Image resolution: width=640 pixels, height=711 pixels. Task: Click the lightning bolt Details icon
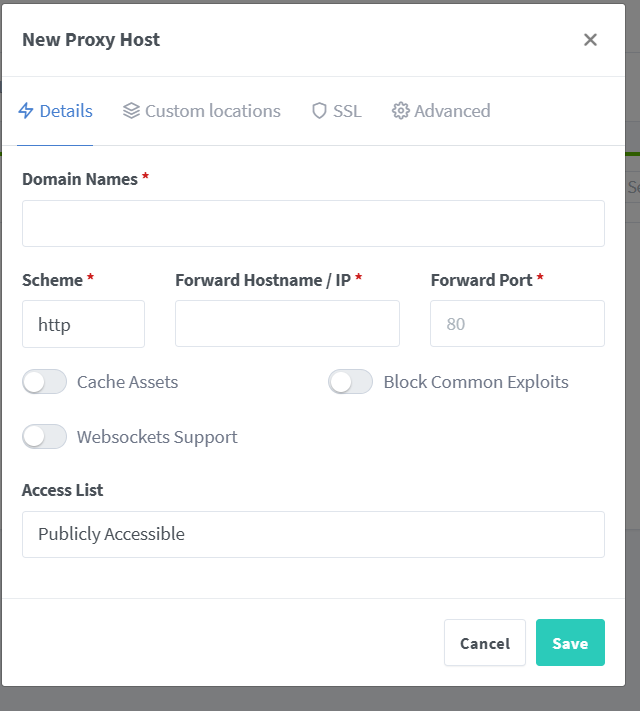(26, 111)
